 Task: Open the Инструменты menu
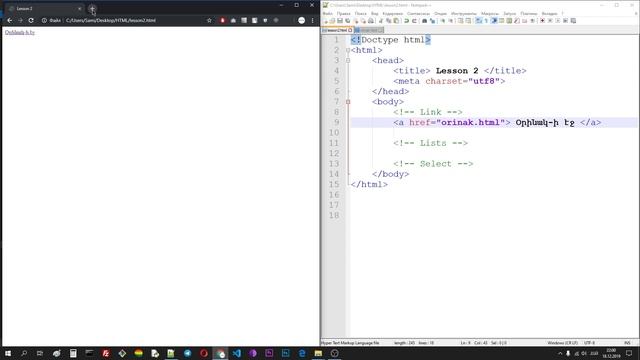464,13
